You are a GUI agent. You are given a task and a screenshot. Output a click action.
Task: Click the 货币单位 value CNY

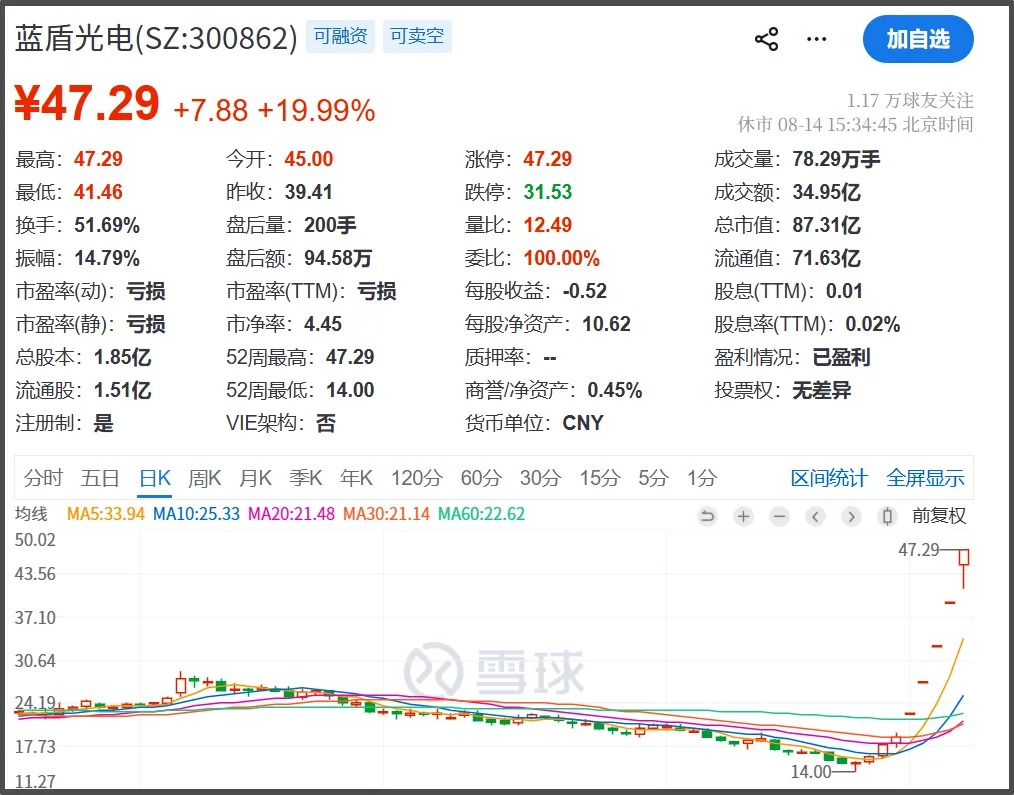click(x=582, y=423)
